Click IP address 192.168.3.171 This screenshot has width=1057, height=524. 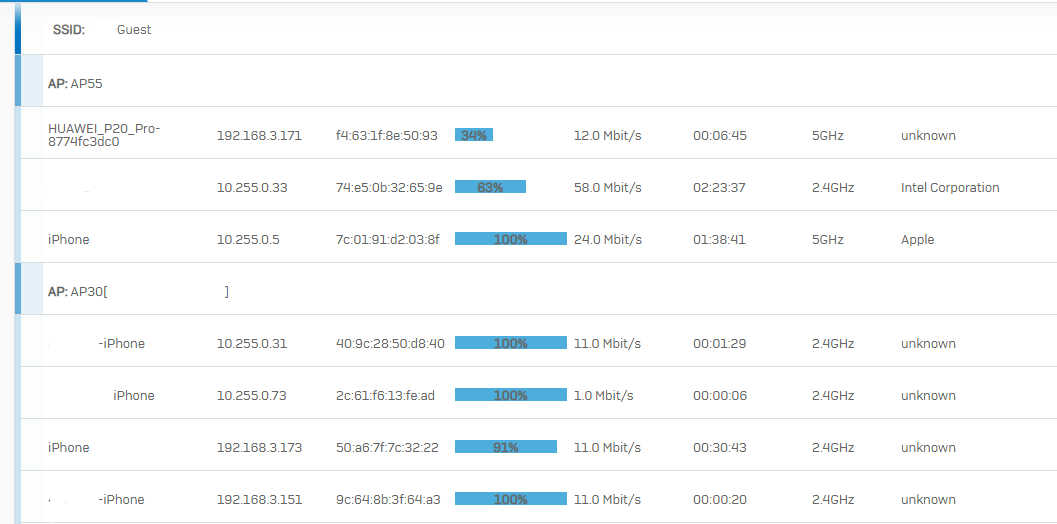coord(259,136)
